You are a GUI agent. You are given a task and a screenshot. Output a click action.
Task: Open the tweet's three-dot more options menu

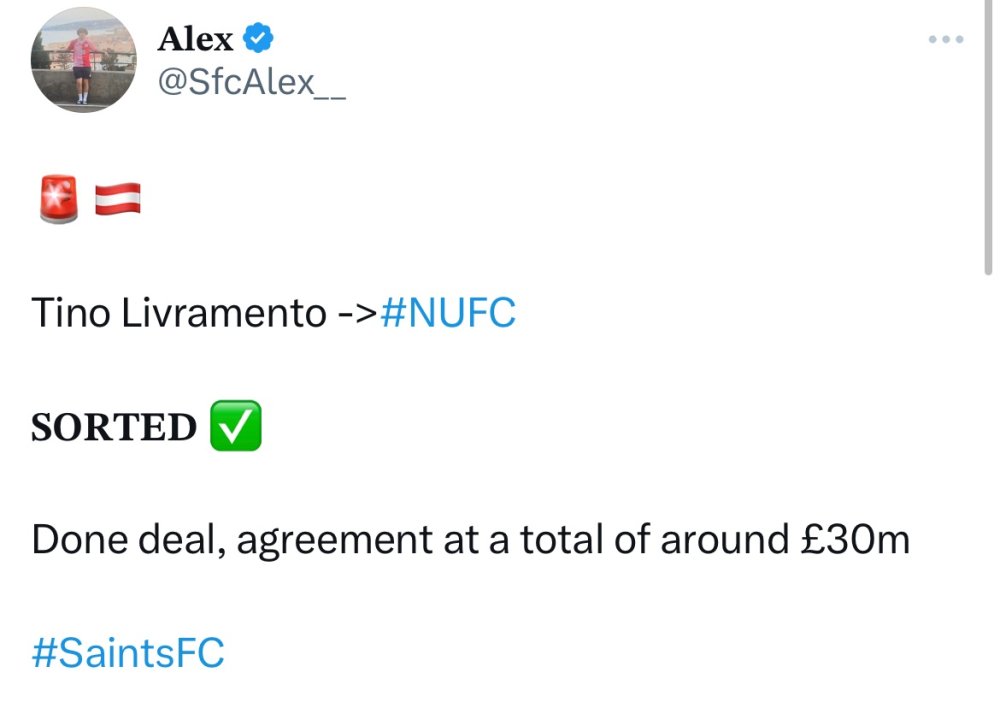coord(945,39)
